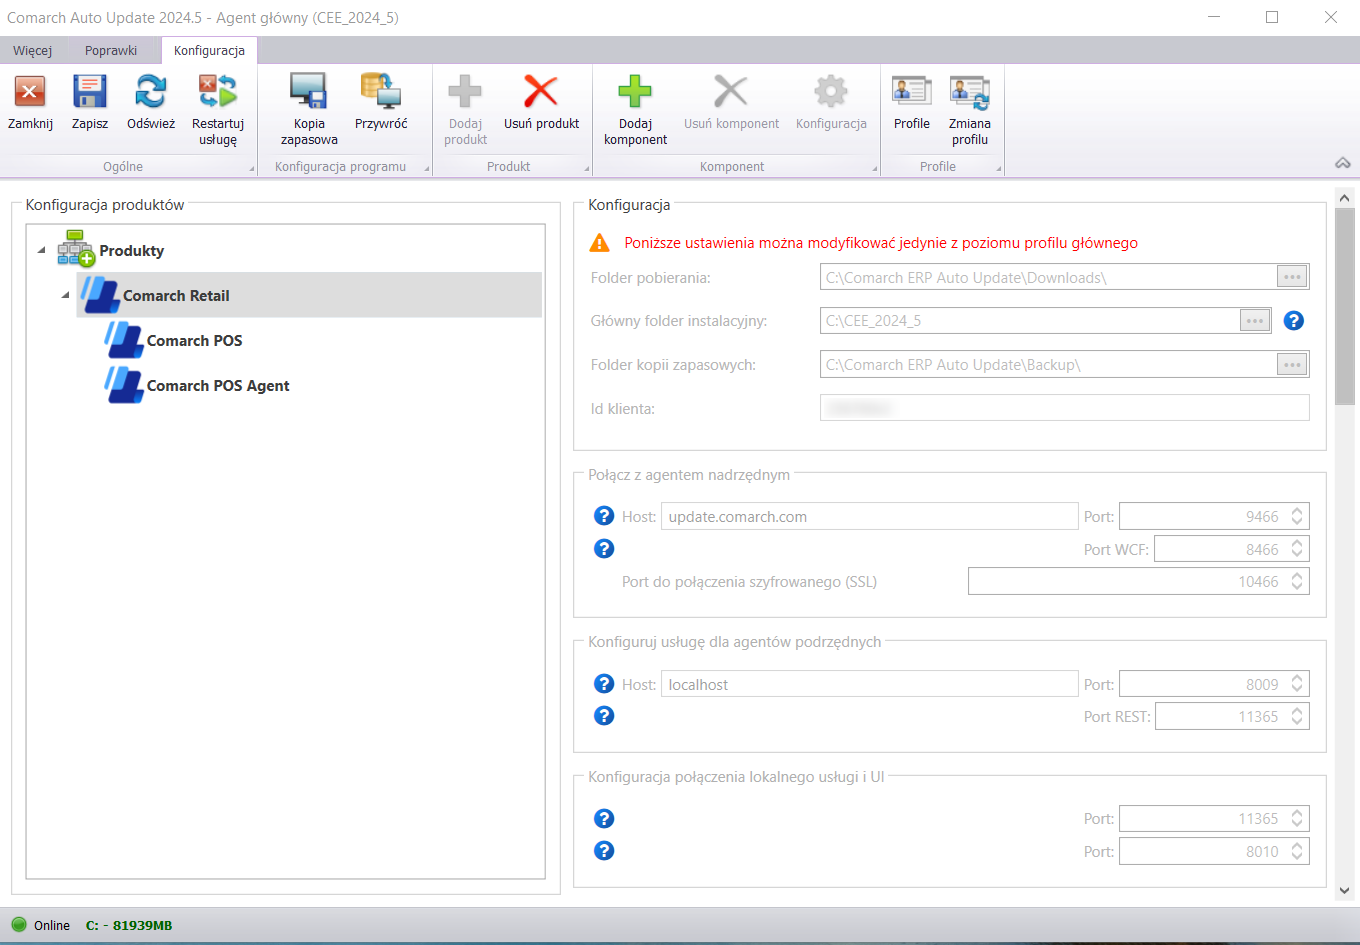The height and width of the screenshot is (945, 1360).
Task: Select Comarch POS Agent in the tree
Action: [x=218, y=386]
